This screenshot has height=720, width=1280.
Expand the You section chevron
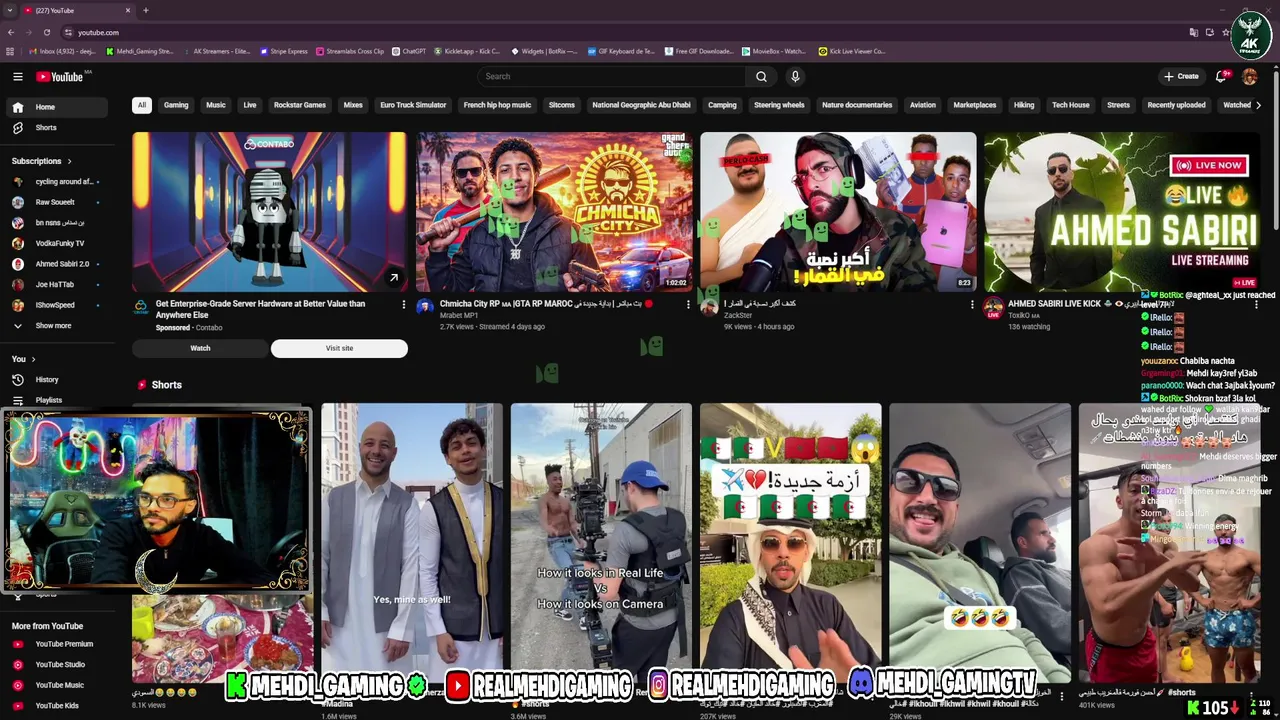click(x=33, y=359)
